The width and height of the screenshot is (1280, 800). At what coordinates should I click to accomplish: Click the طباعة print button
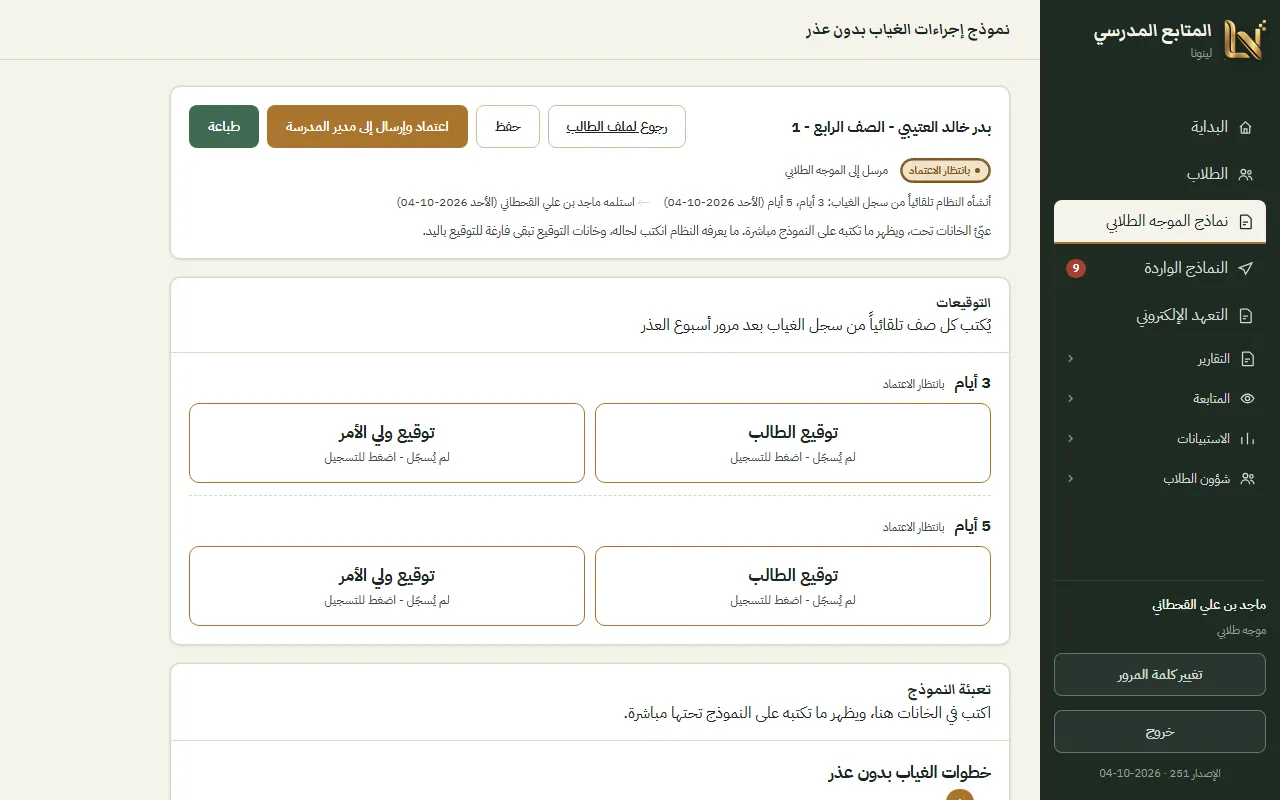[x=224, y=126]
